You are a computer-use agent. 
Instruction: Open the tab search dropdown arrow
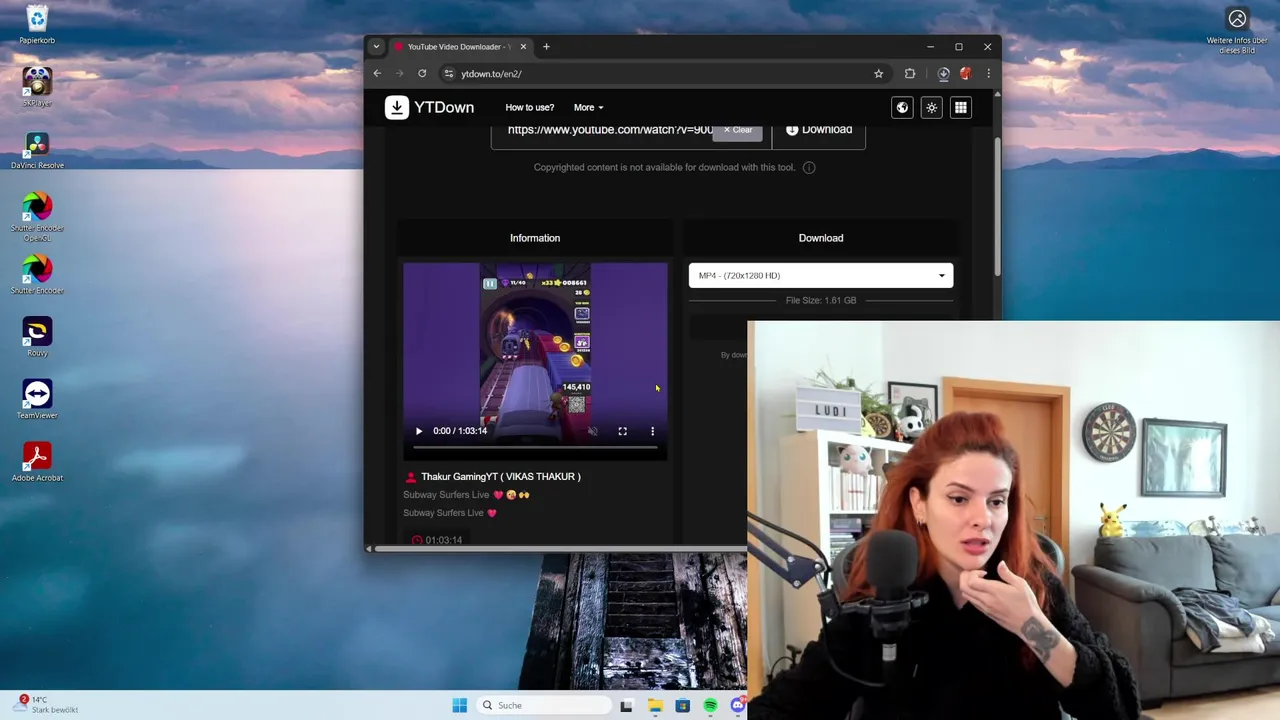pos(376,46)
